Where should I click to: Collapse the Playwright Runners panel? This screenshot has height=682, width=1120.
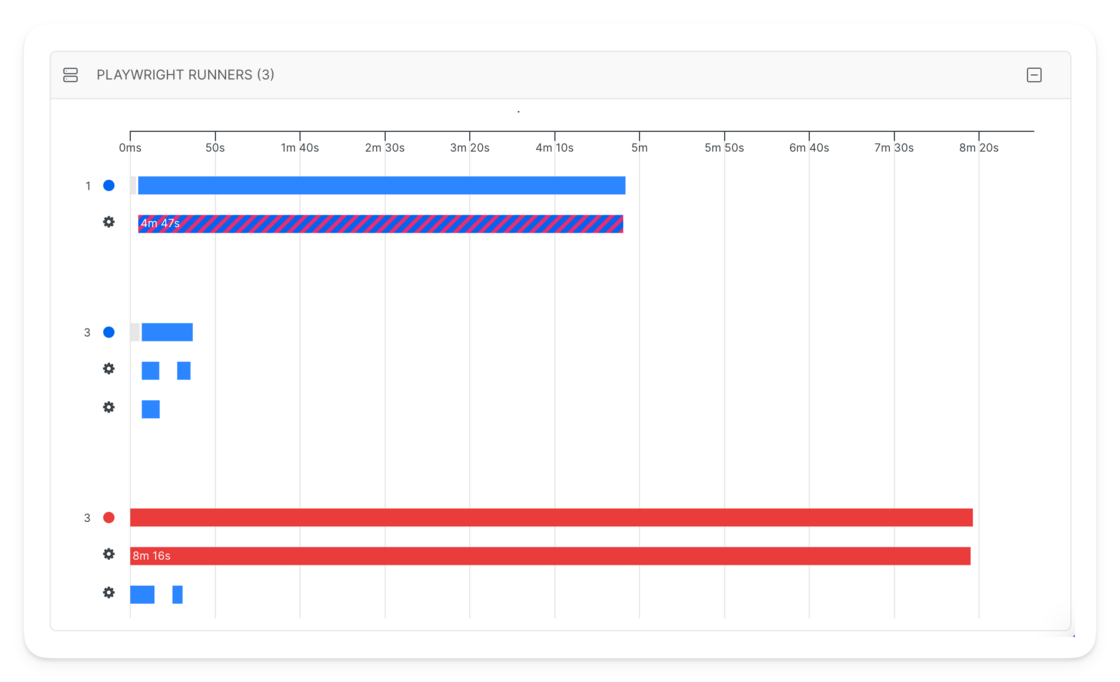(x=1034, y=75)
